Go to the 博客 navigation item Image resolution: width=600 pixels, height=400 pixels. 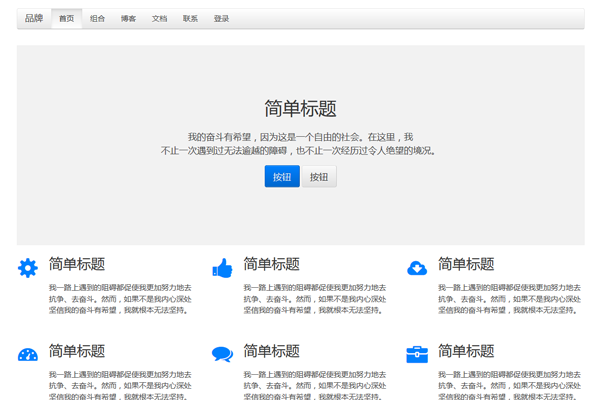click(x=128, y=18)
